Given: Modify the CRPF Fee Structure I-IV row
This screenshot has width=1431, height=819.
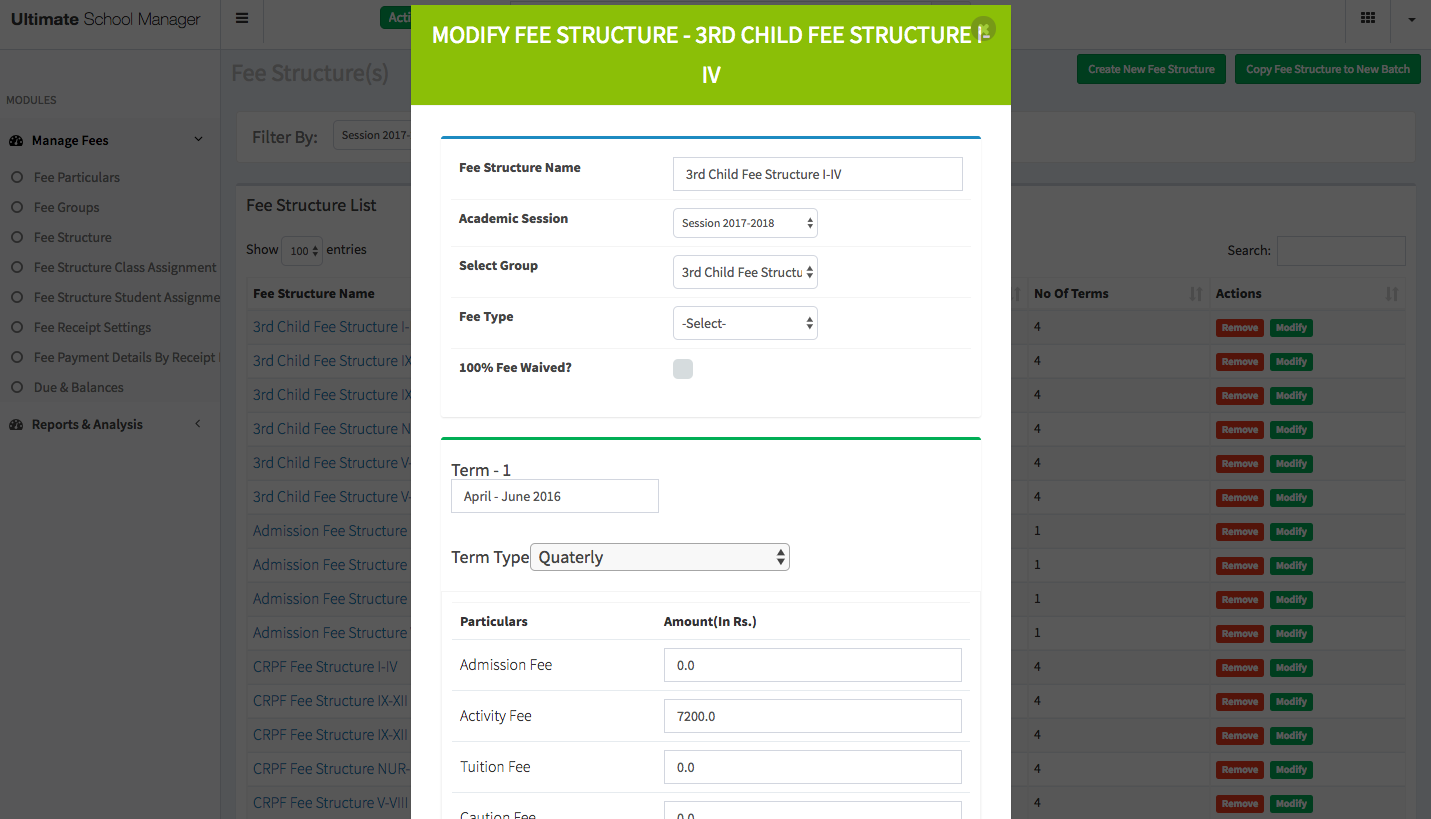Looking at the screenshot, I should 1291,668.
